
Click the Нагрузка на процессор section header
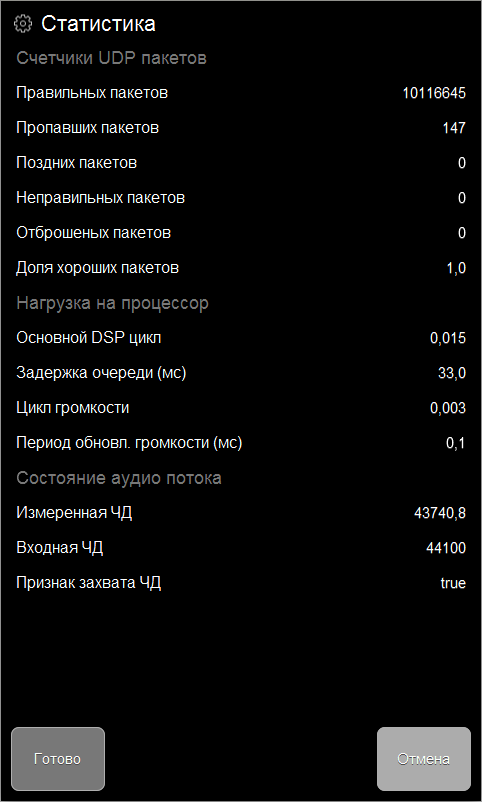tap(113, 303)
